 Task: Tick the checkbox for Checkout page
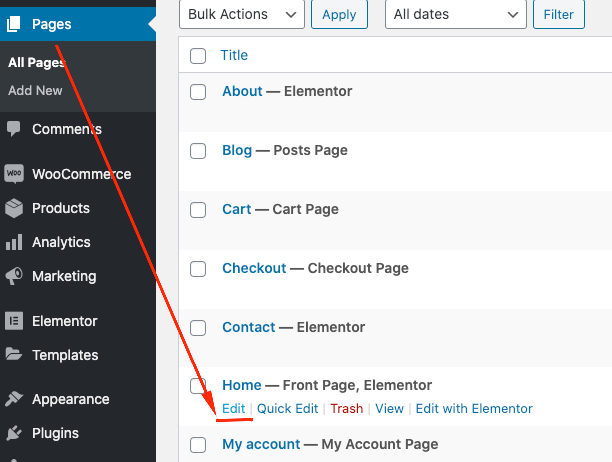click(198, 269)
